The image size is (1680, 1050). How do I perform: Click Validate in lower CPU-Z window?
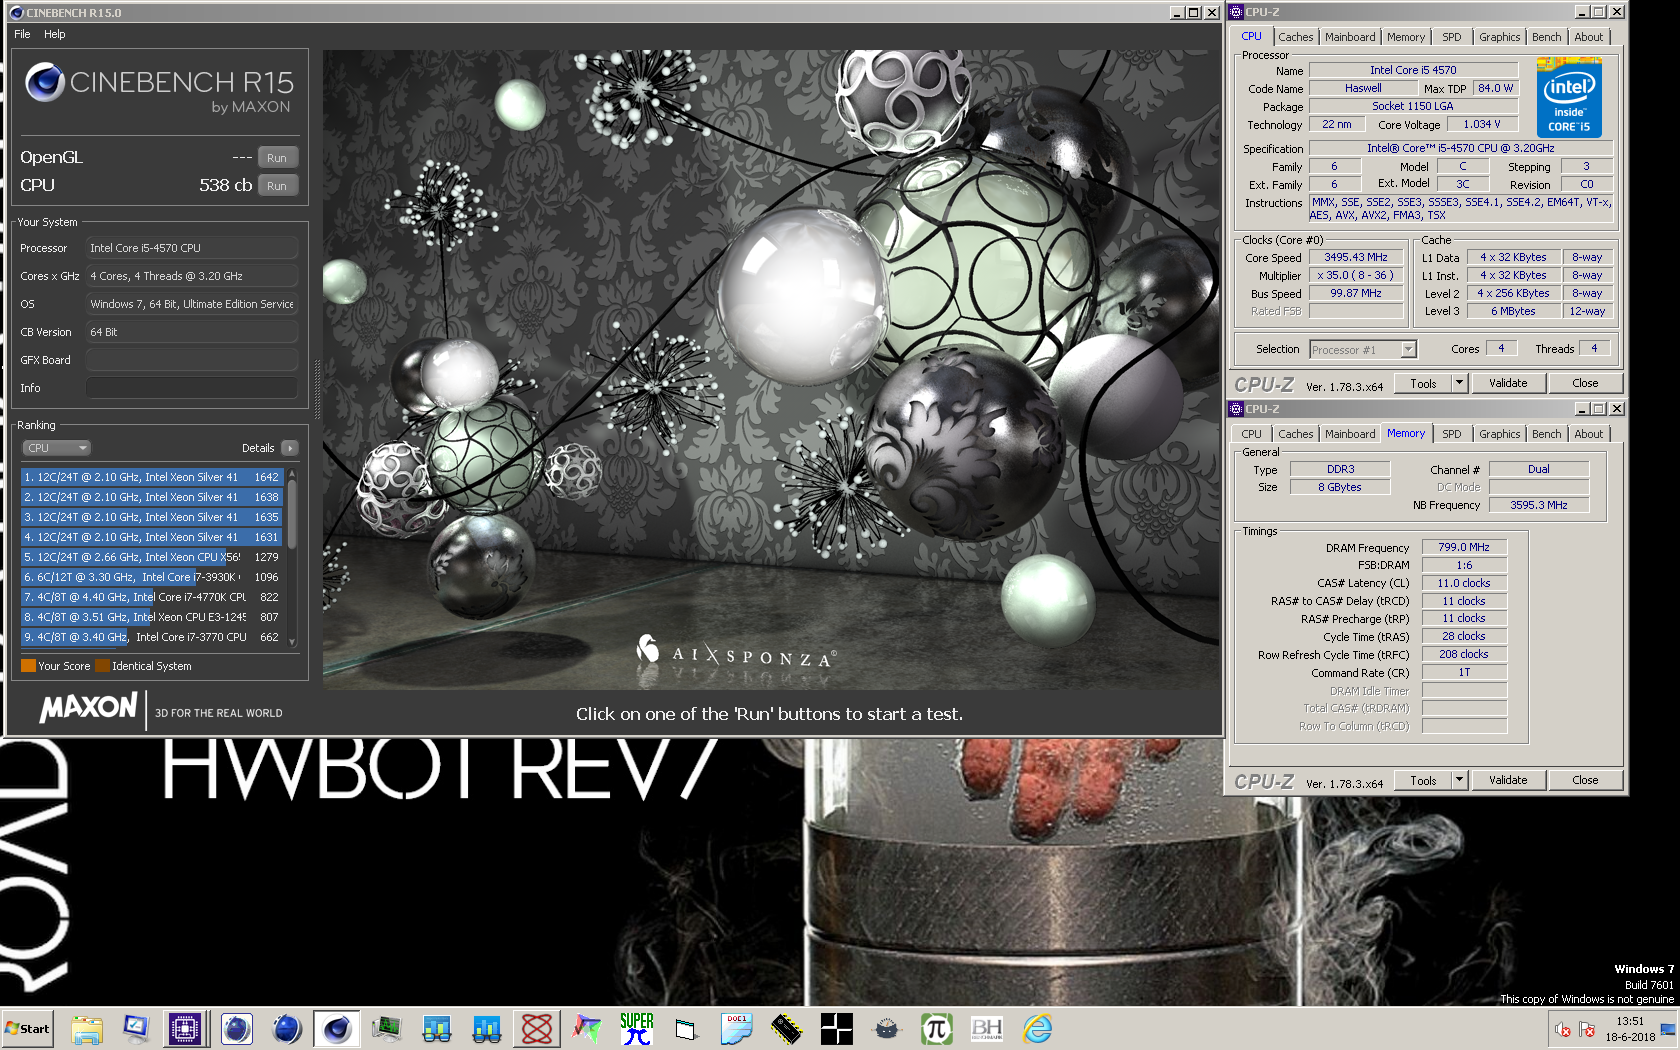1508,780
